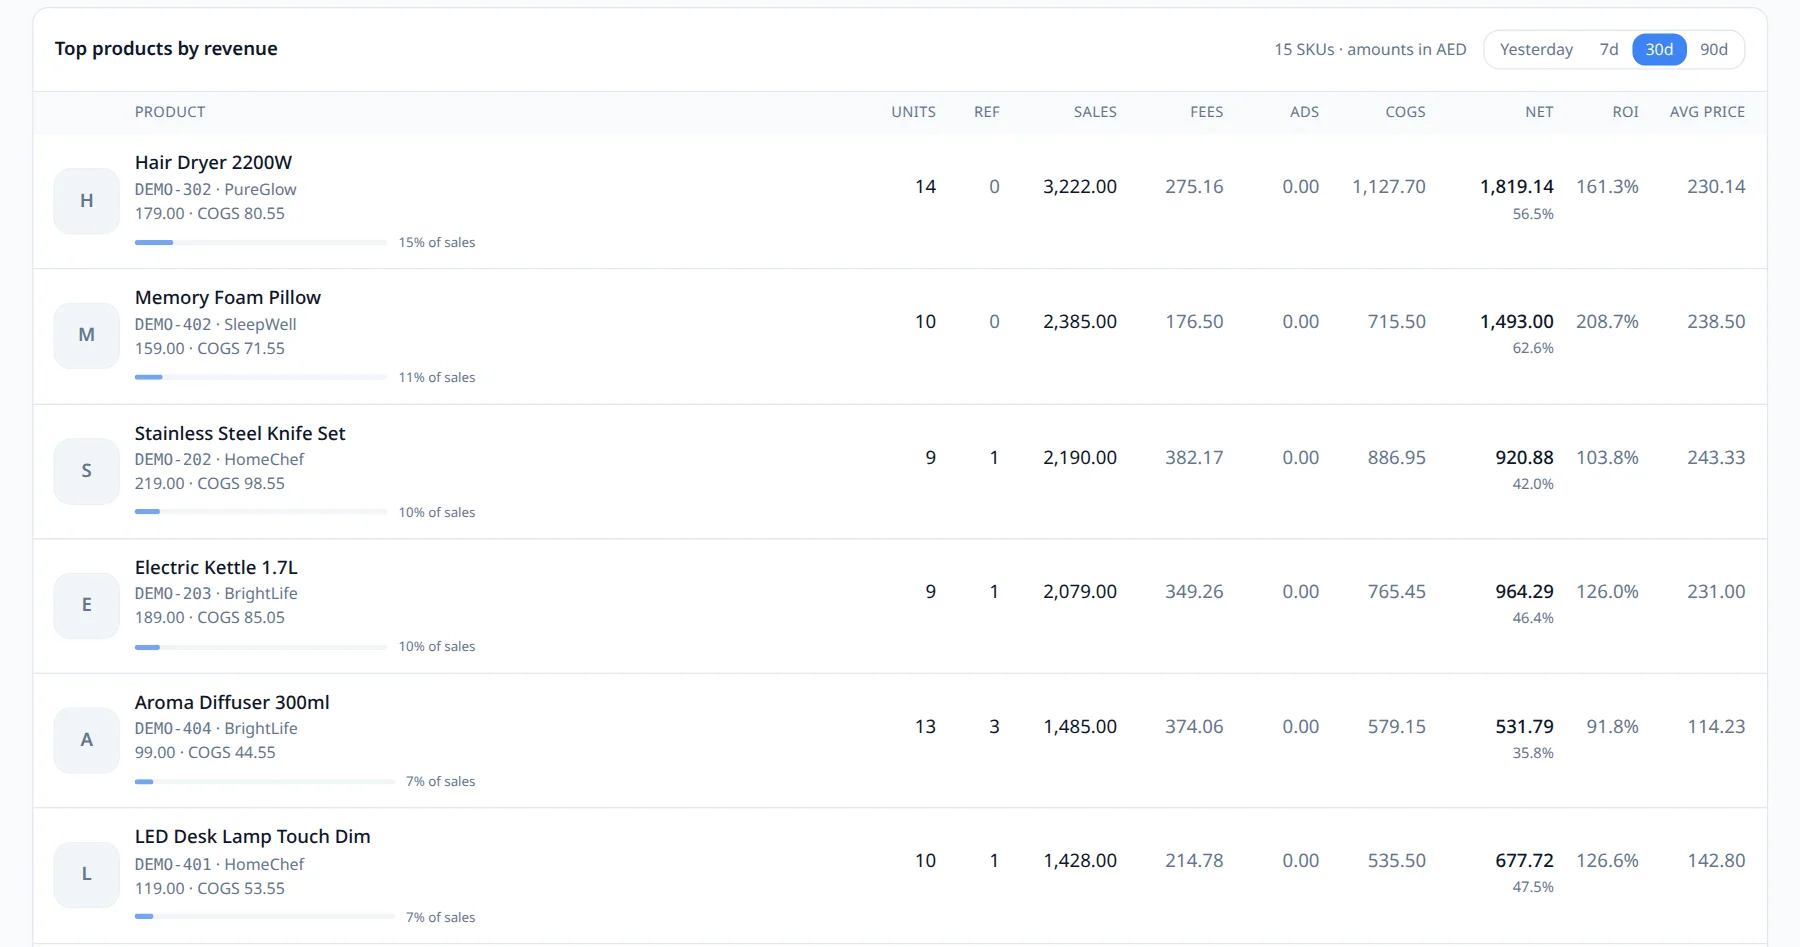Click the Electric Kettle 1.7L sales bar
This screenshot has width=1800, height=947.
(261, 647)
